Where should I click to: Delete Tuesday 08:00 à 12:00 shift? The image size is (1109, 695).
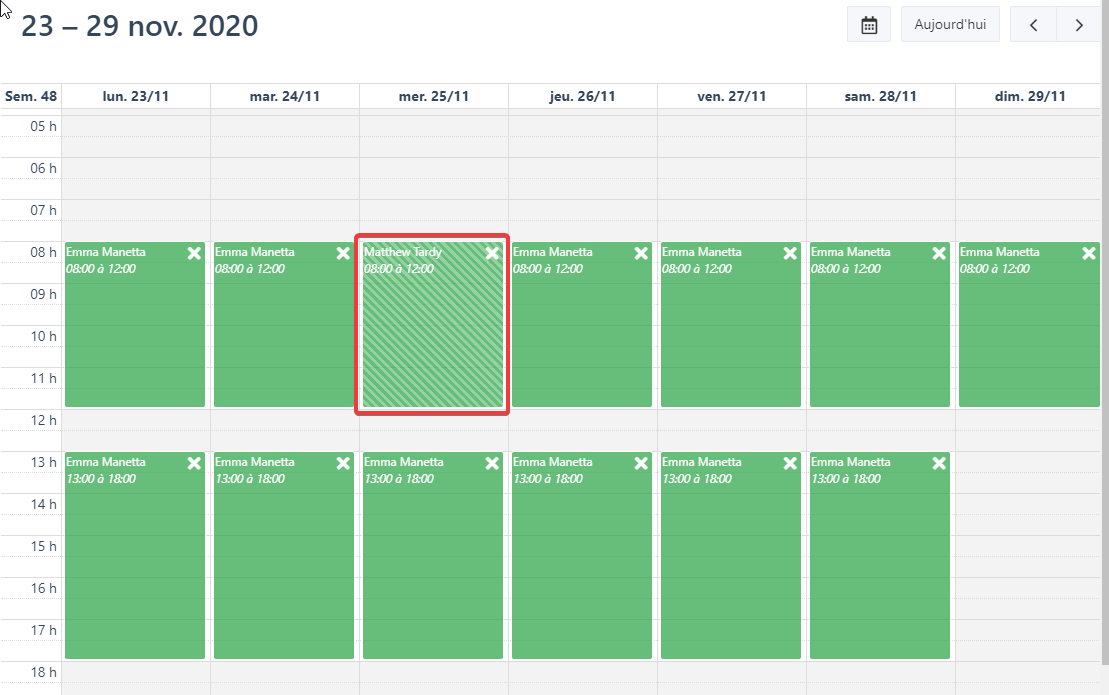tap(343, 254)
